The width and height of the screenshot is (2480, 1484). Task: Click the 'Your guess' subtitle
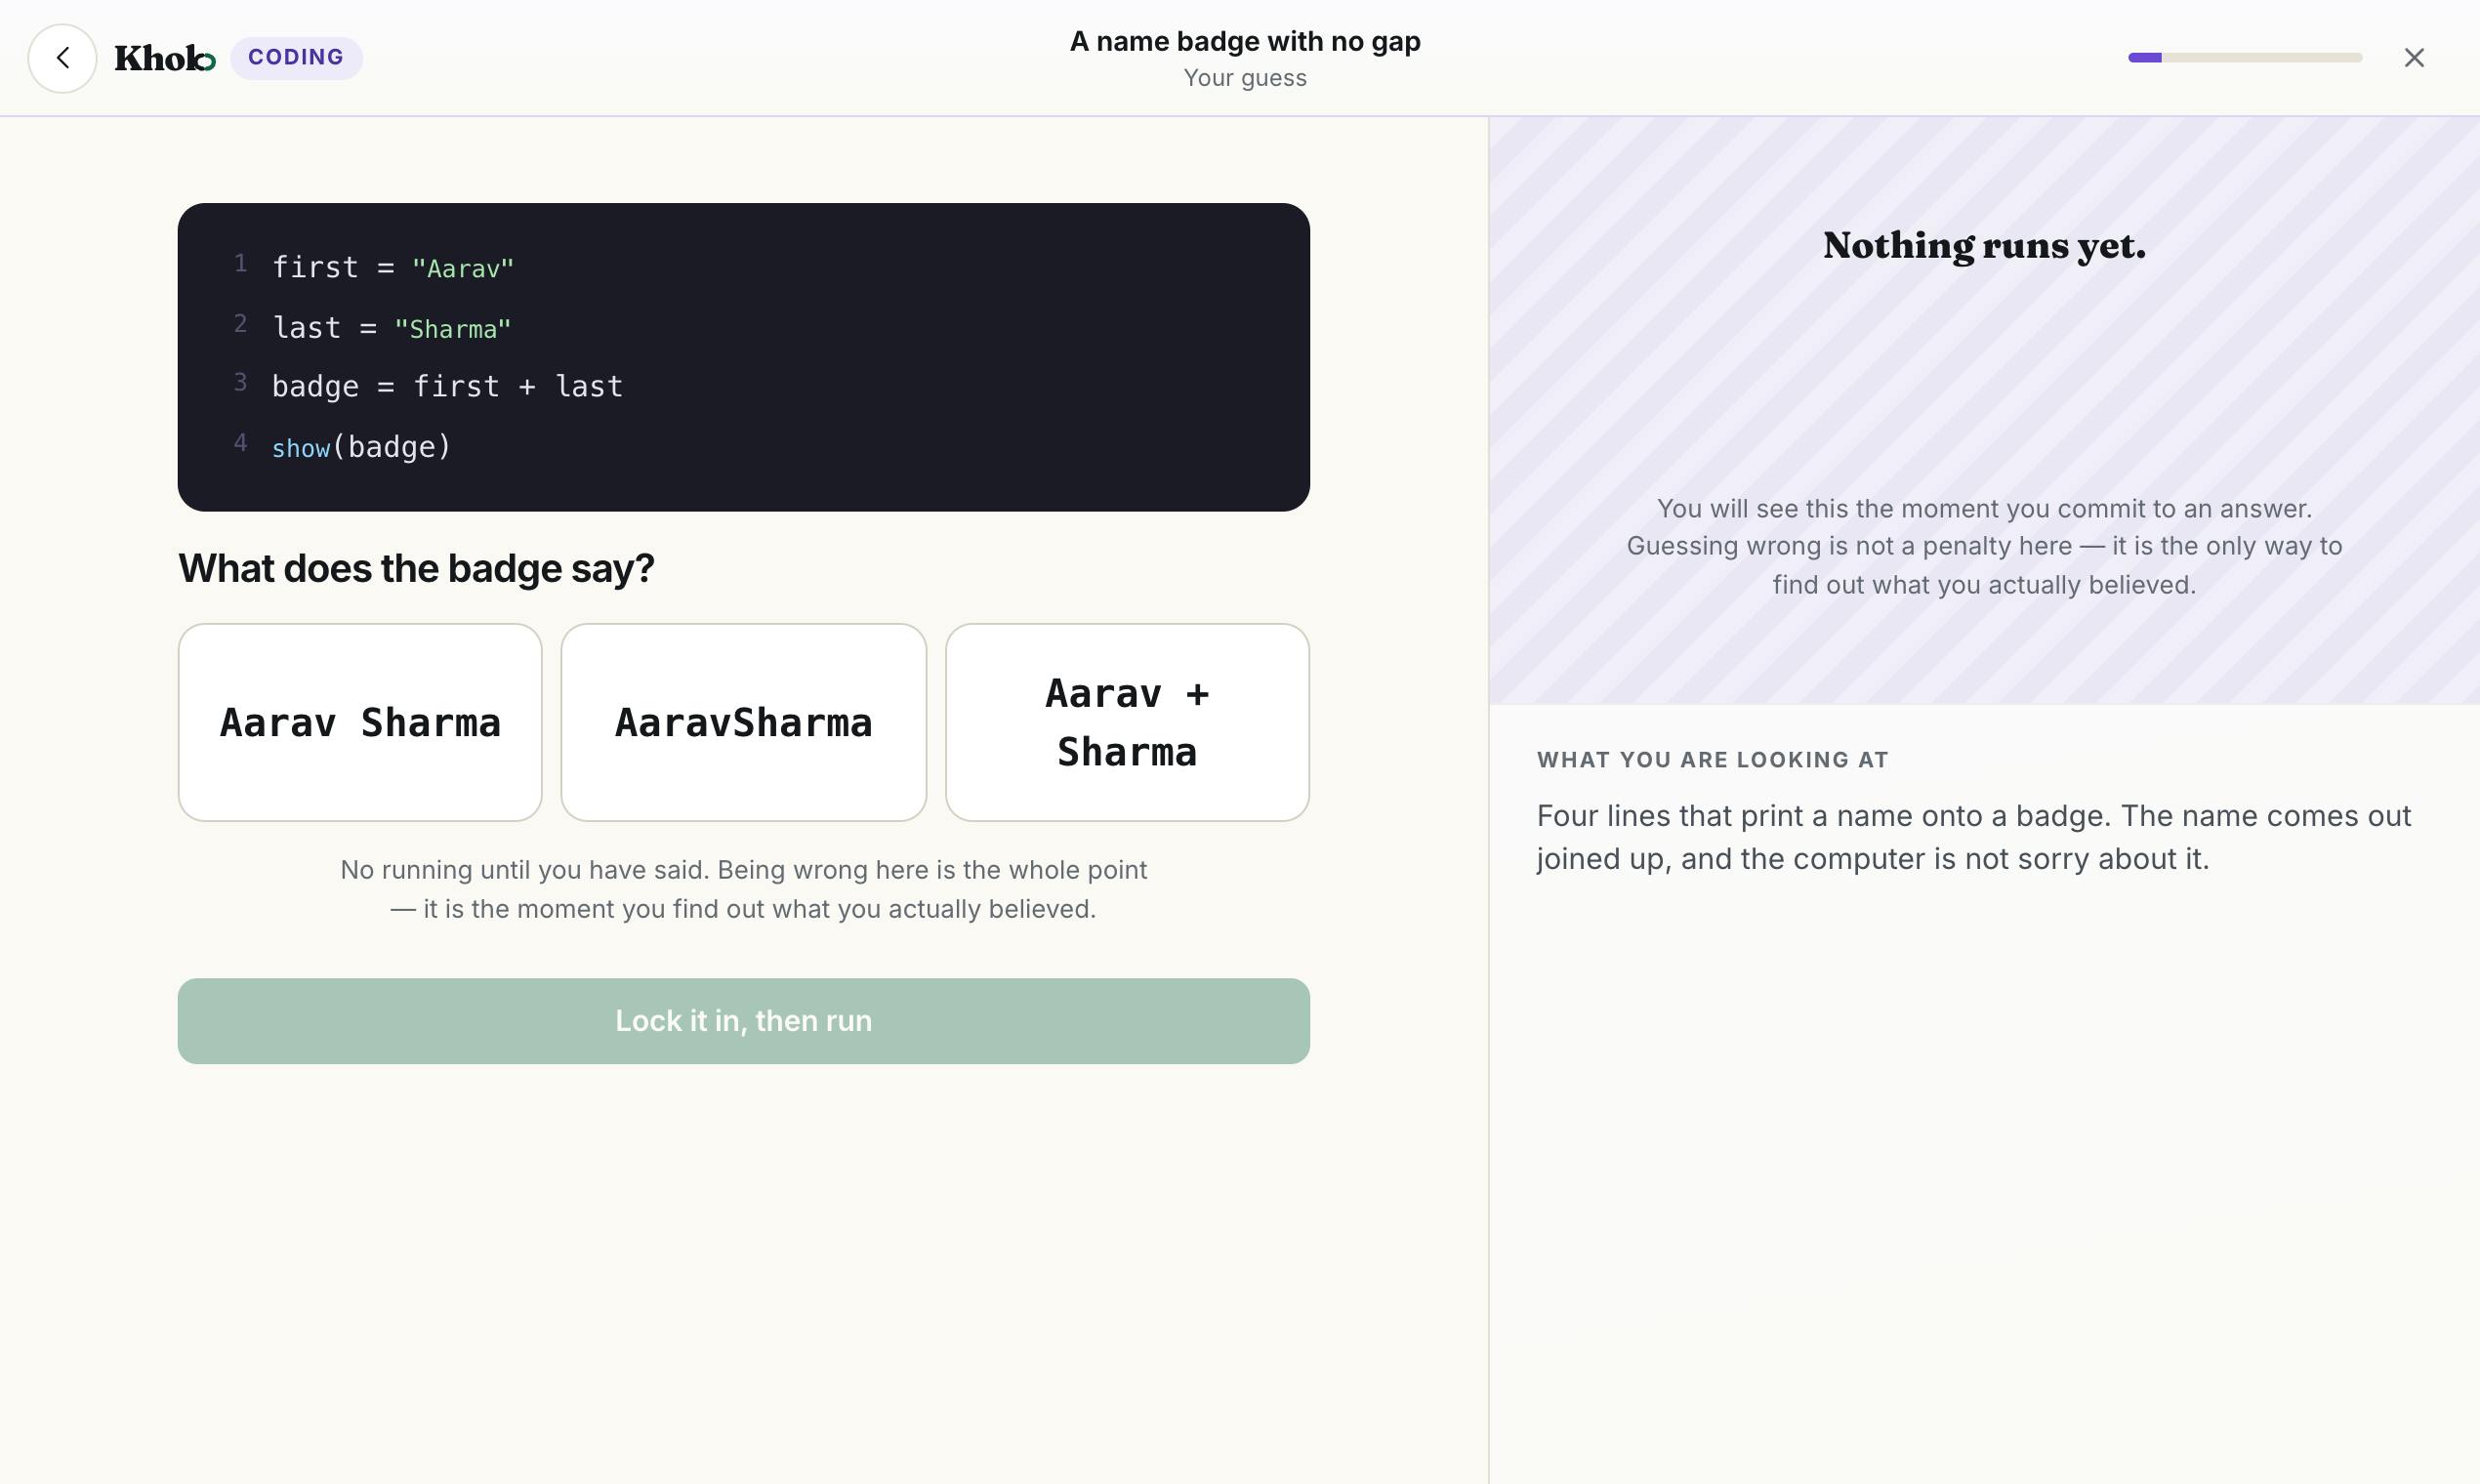pos(1245,78)
